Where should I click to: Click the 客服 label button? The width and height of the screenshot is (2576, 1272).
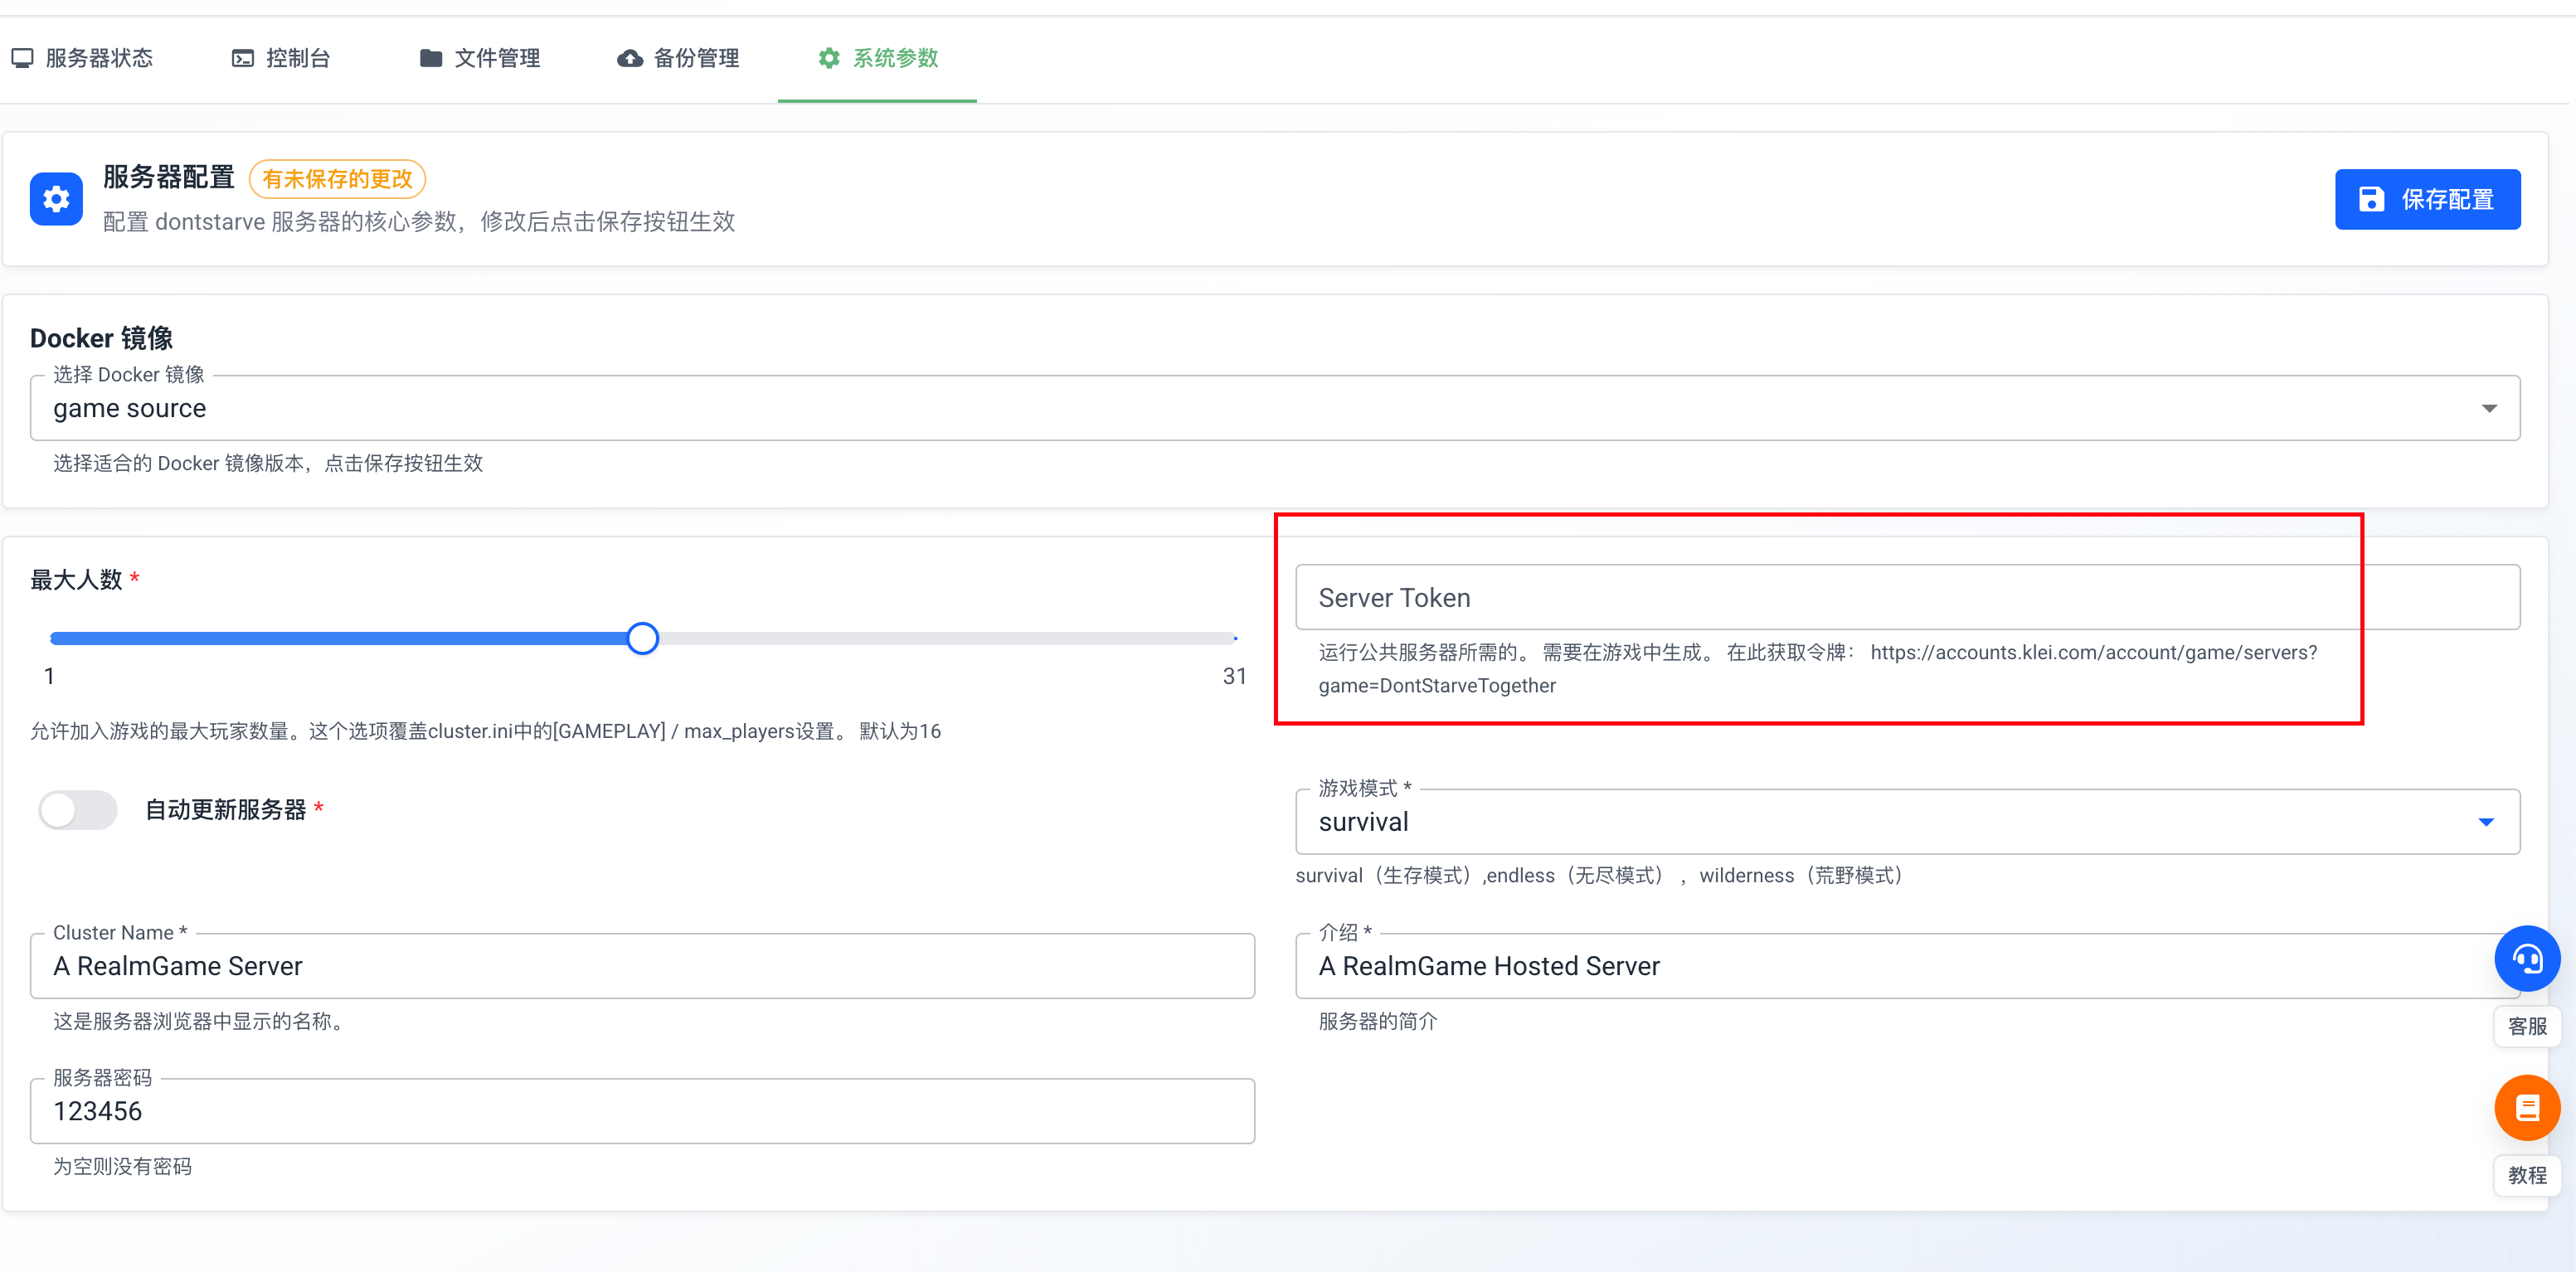coord(2526,1026)
